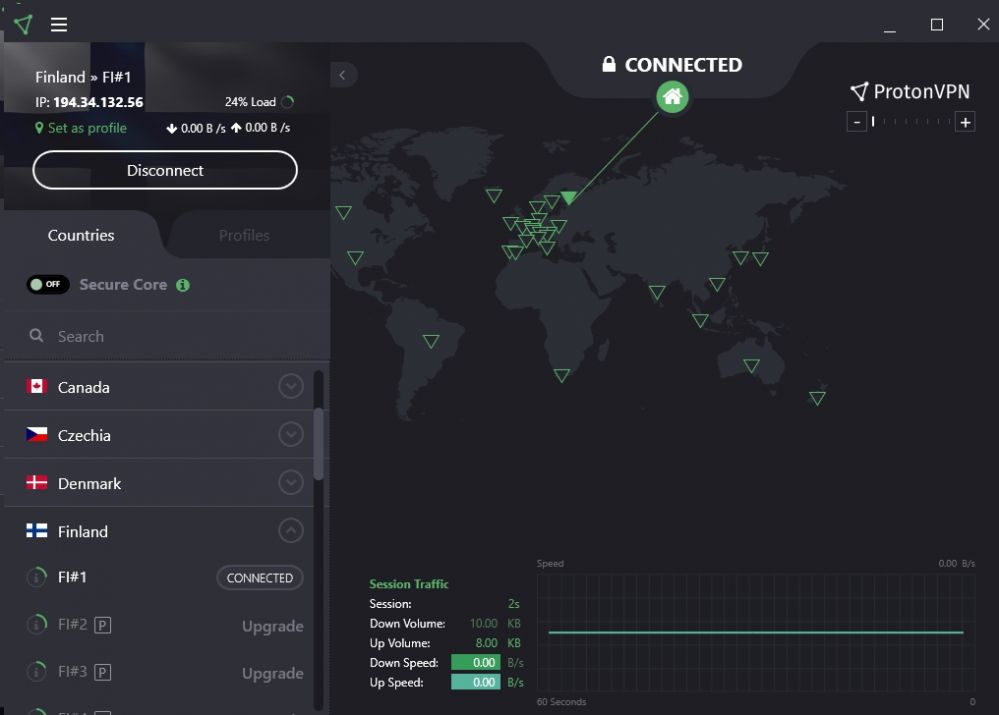Click the zoom out minus button

856,122
